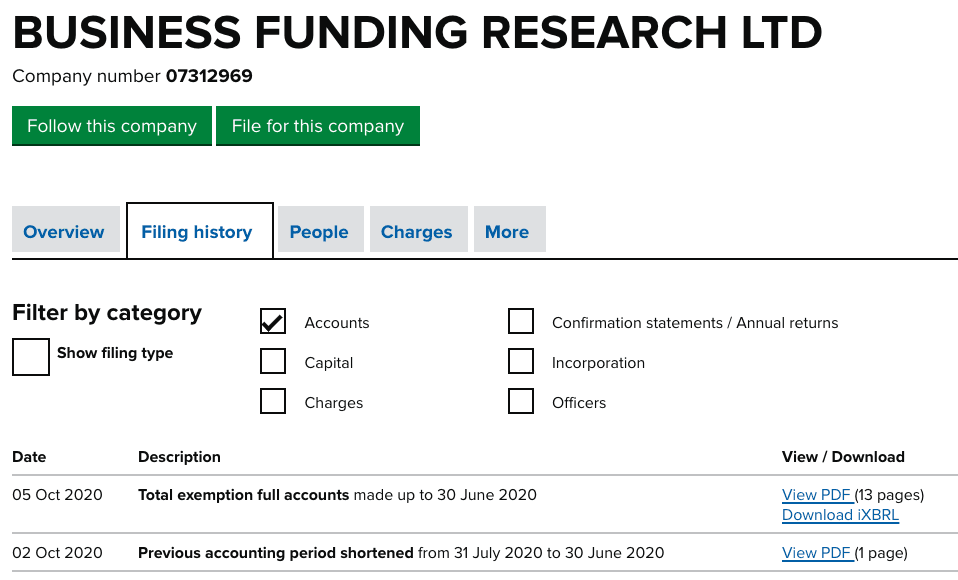Click the Description column header
This screenshot has height=580, width=958.
click(x=179, y=457)
